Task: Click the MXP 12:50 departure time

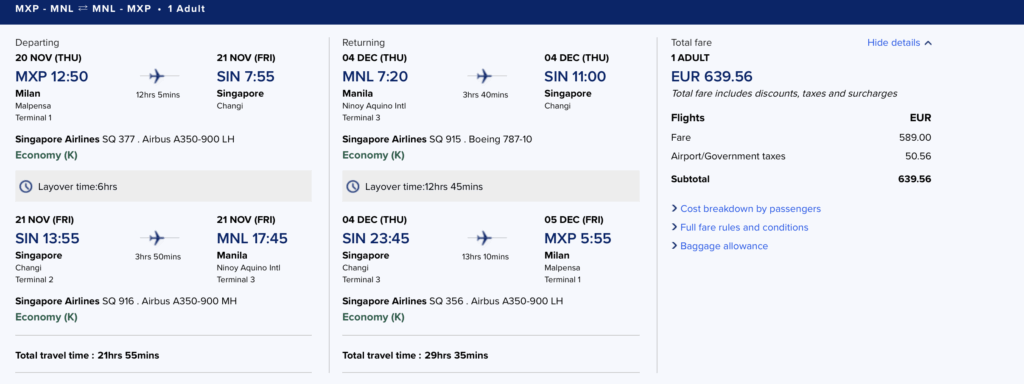Action: point(52,76)
